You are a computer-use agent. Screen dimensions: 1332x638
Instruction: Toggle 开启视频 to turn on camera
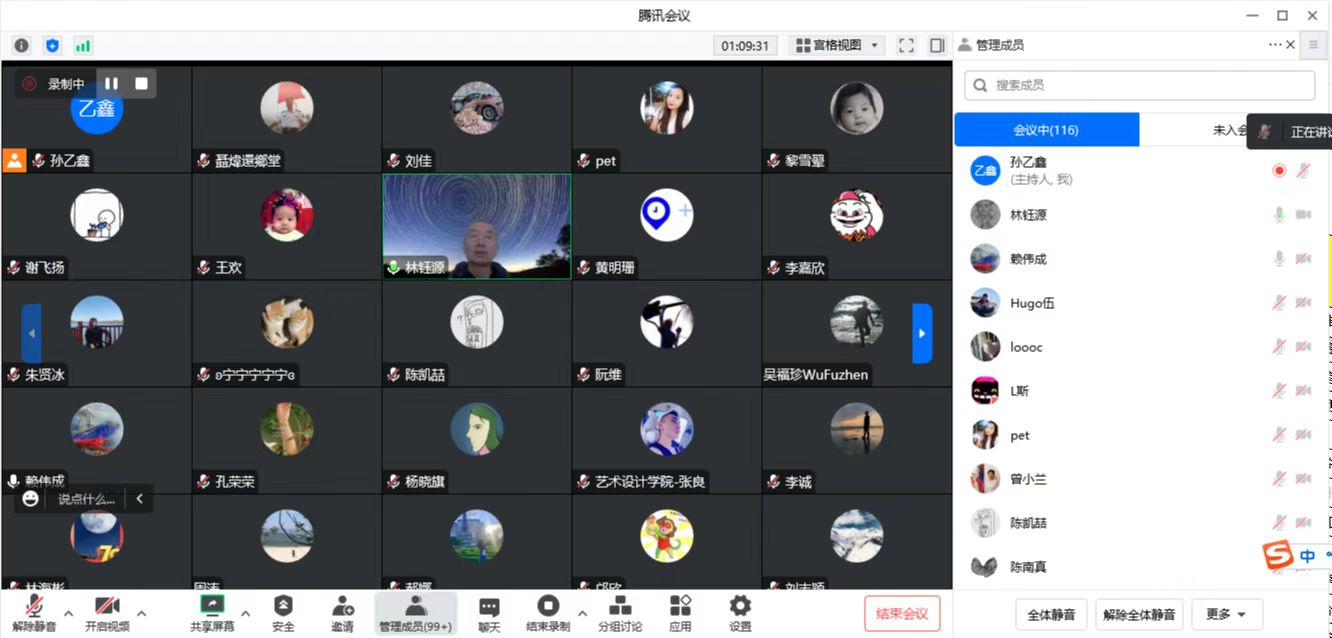click(105, 612)
